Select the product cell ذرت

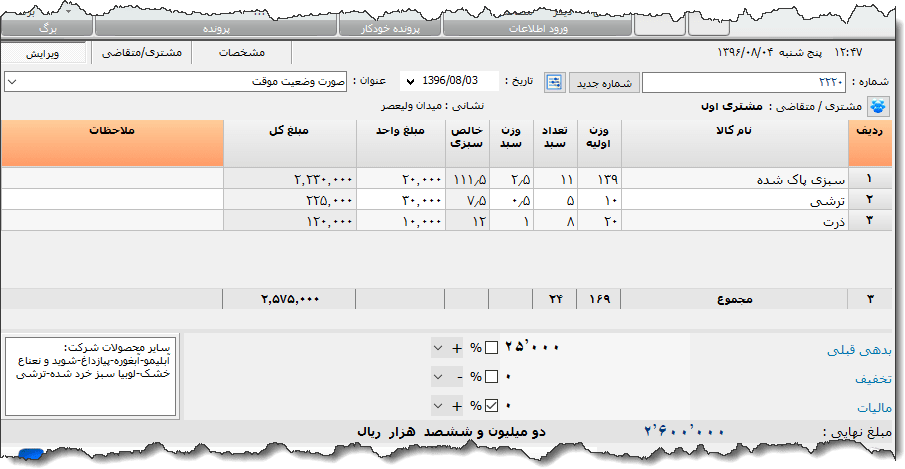[735, 221]
